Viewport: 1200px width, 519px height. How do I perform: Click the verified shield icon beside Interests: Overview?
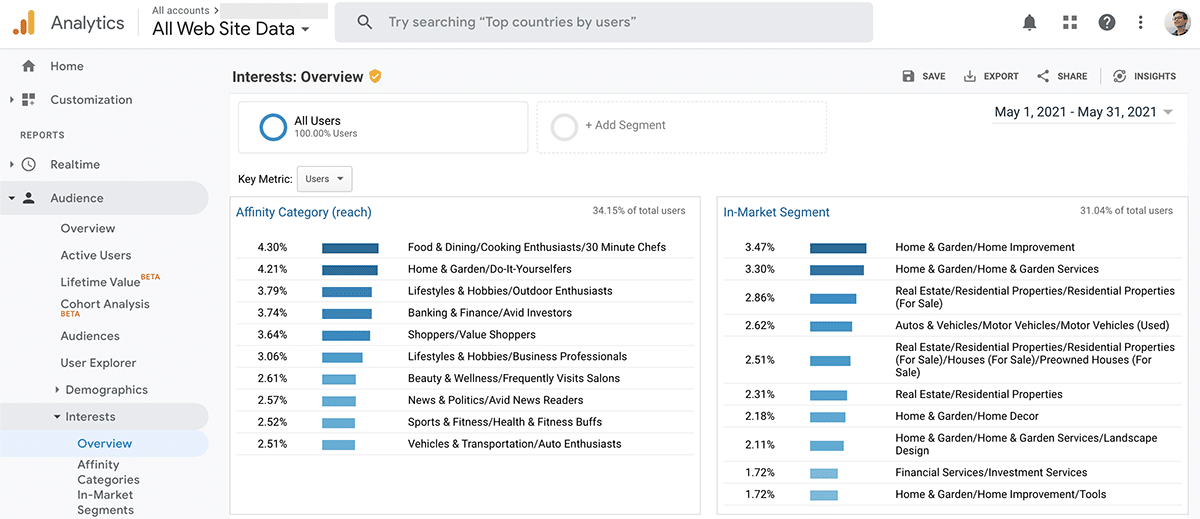[375, 76]
